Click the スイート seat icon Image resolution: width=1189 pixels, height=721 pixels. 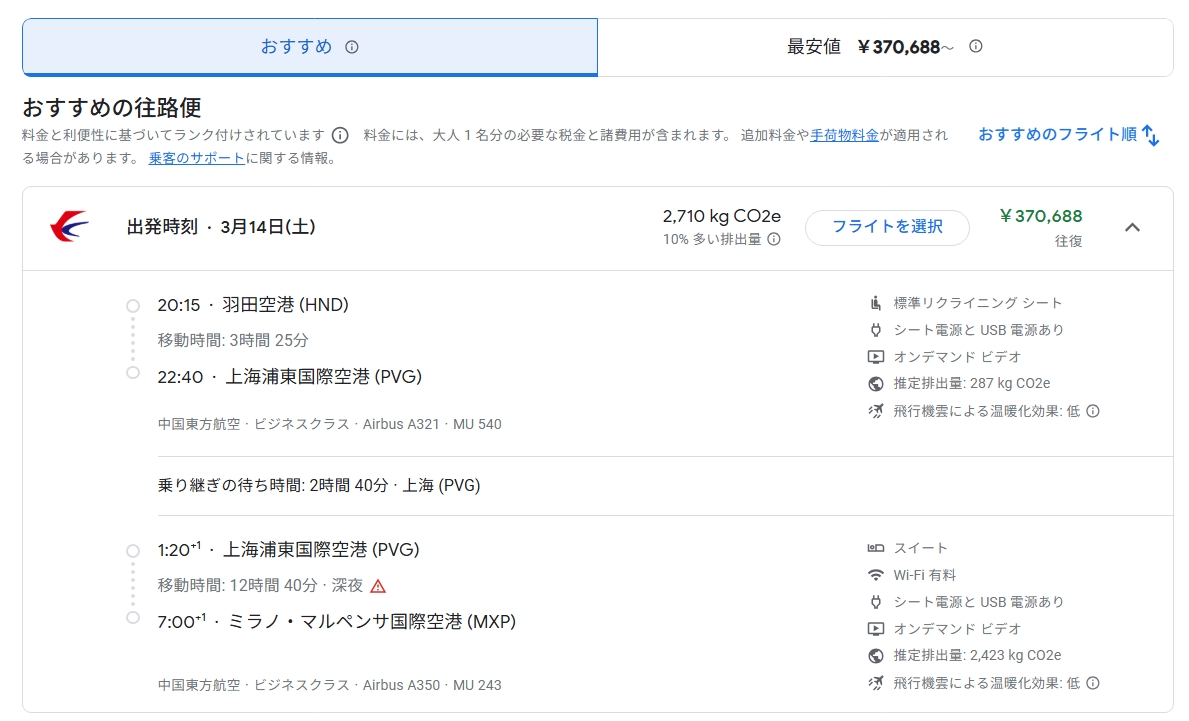tap(876, 548)
